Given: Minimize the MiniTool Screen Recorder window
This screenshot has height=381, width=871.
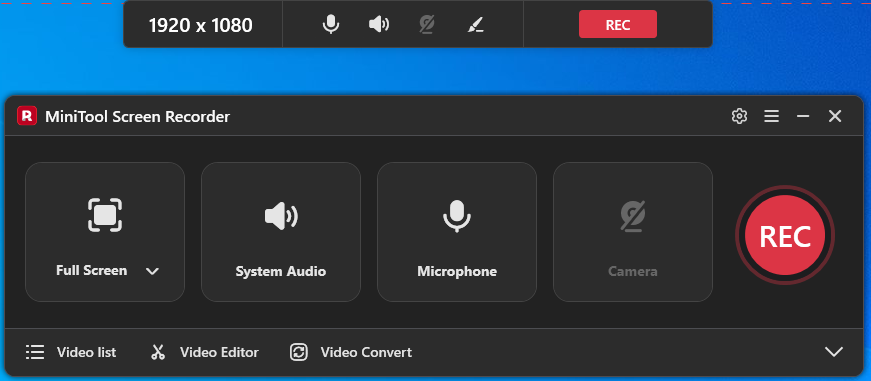Looking at the screenshot, I should [x=803, y=116].
